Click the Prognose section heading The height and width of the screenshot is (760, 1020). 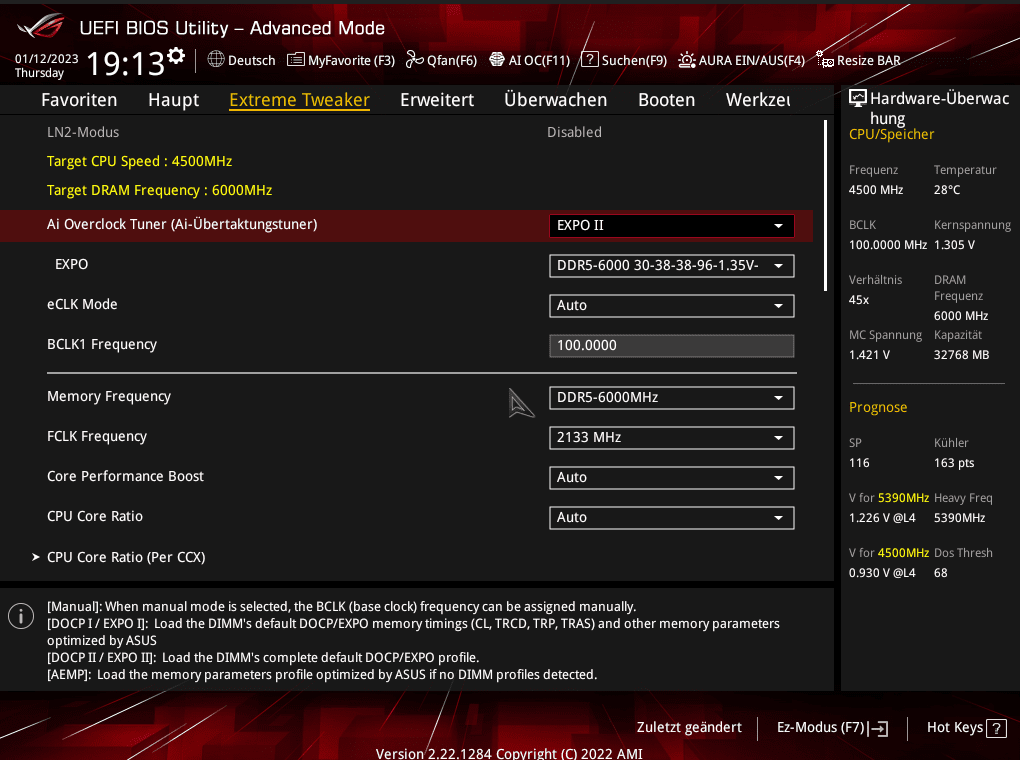(878, 407)
